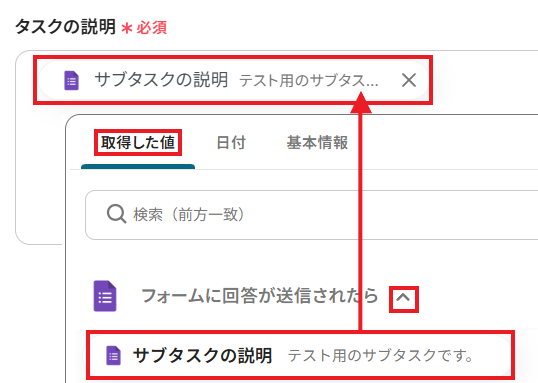Click the サブタスクの説明 chip label in the input

tap(161, 80)
